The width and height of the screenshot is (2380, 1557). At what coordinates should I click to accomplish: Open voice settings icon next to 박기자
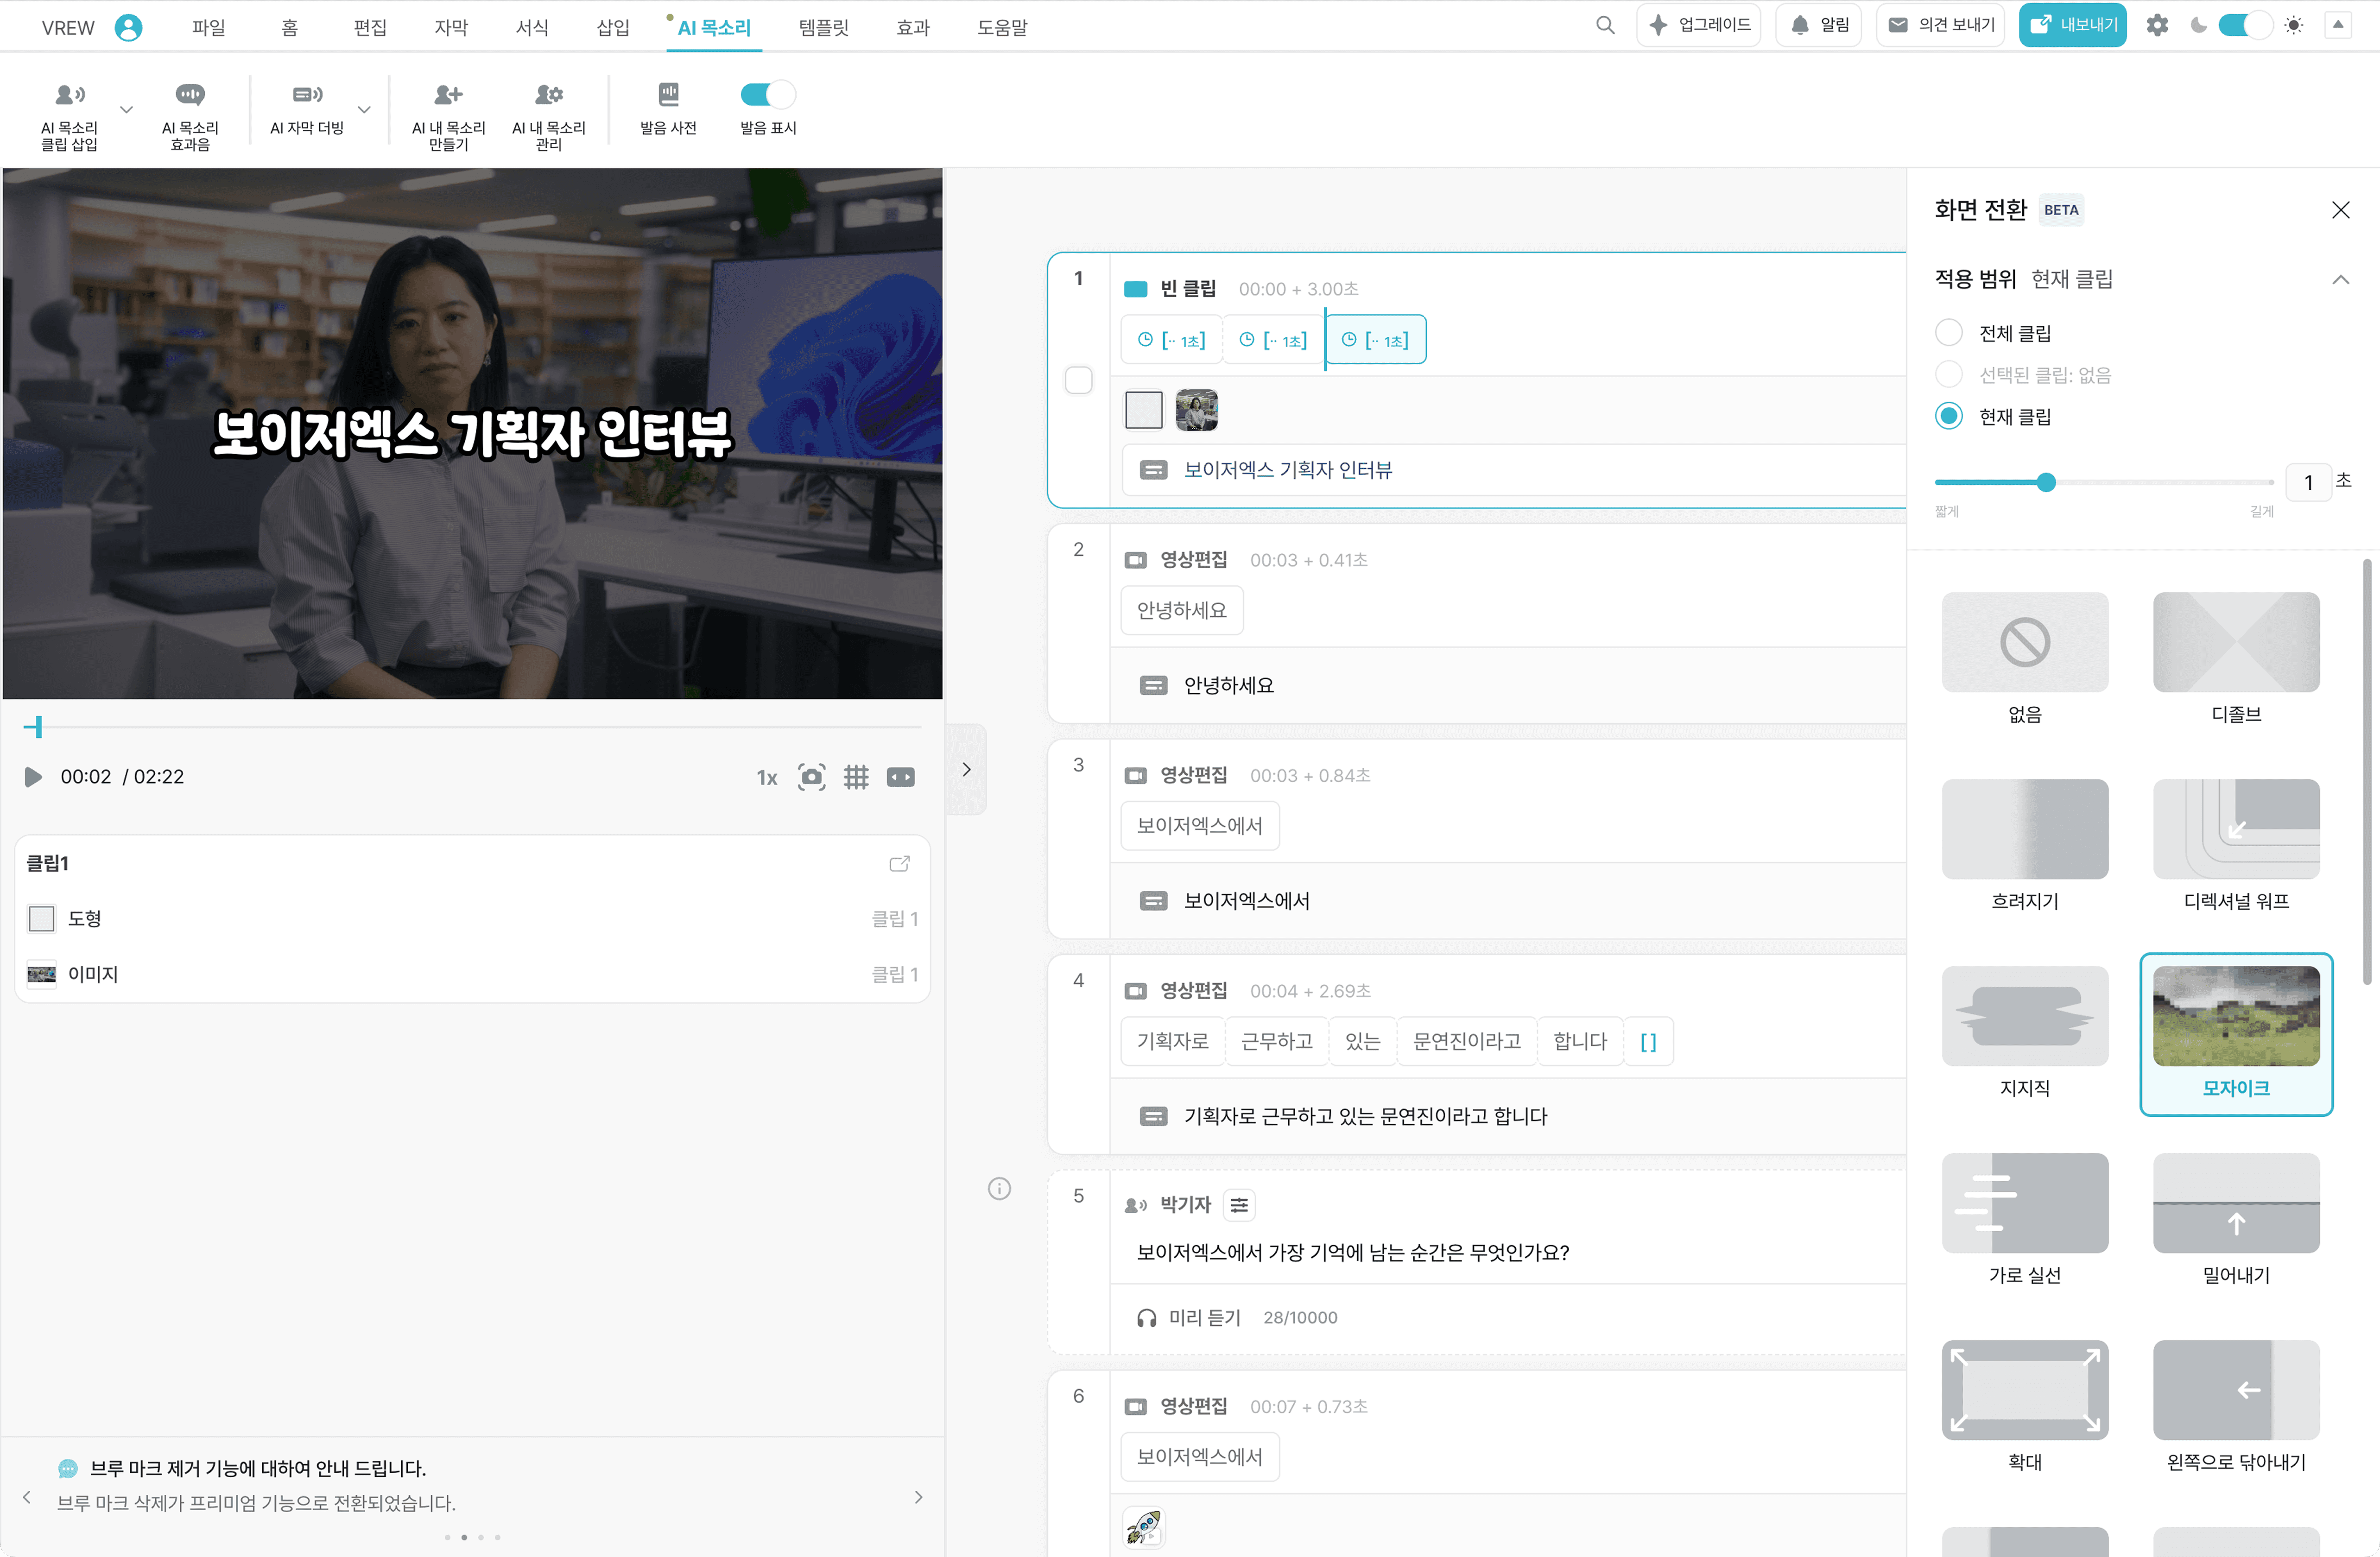pyautogui.click(x=1239, y=1205)
